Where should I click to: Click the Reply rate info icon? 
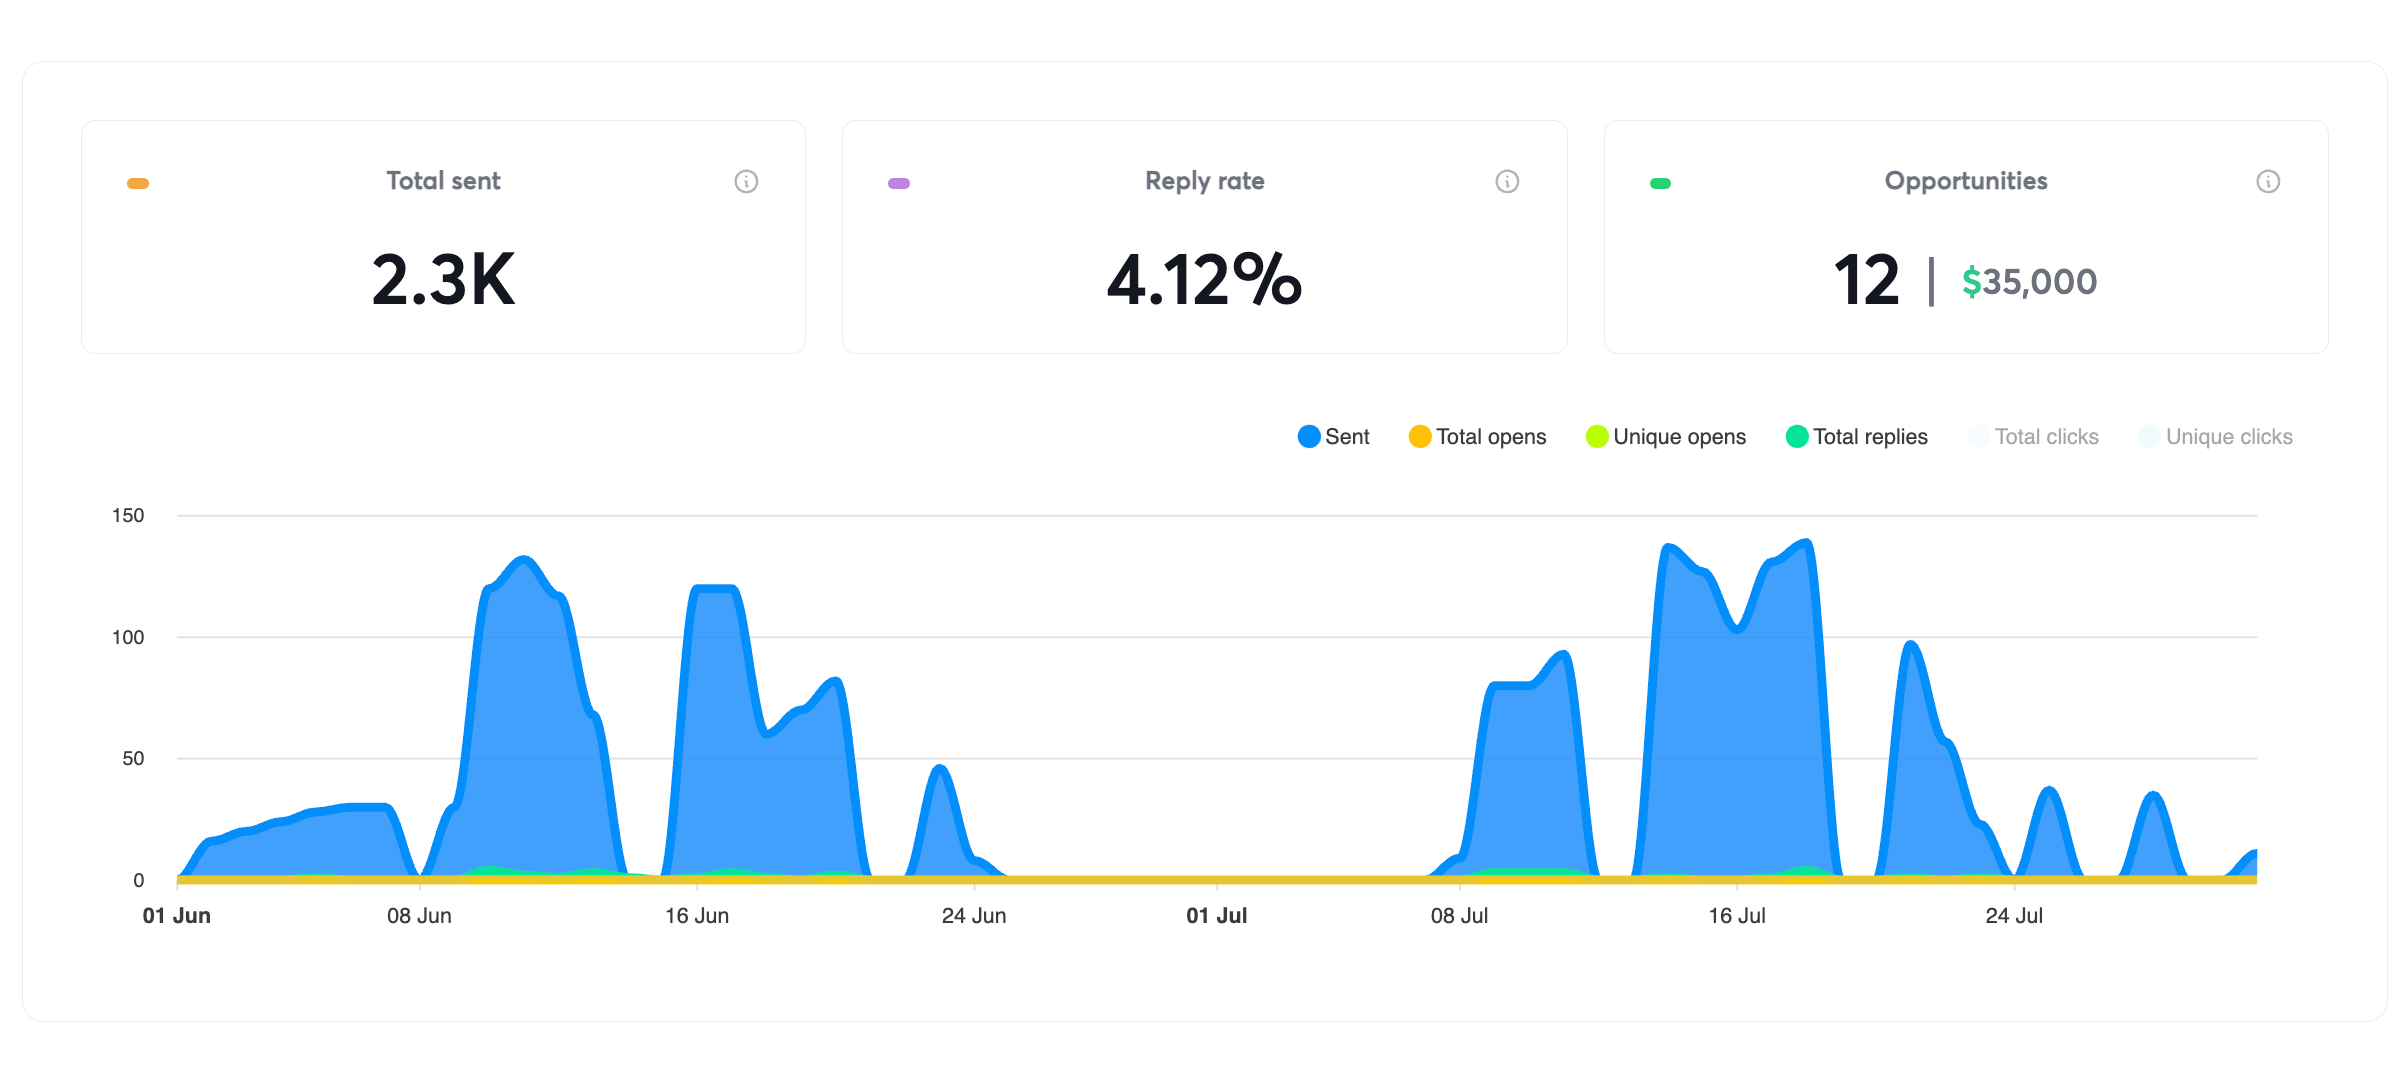click(1507, 181)
